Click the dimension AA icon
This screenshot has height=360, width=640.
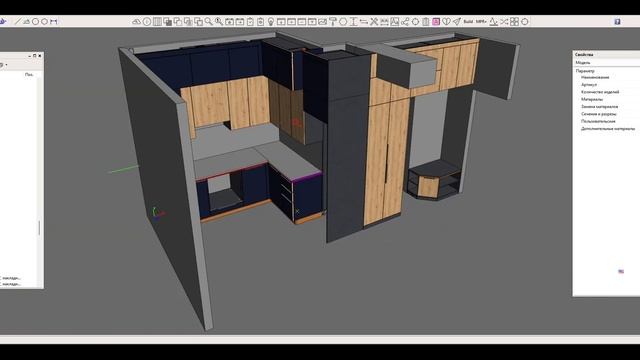tap(384, 22)
